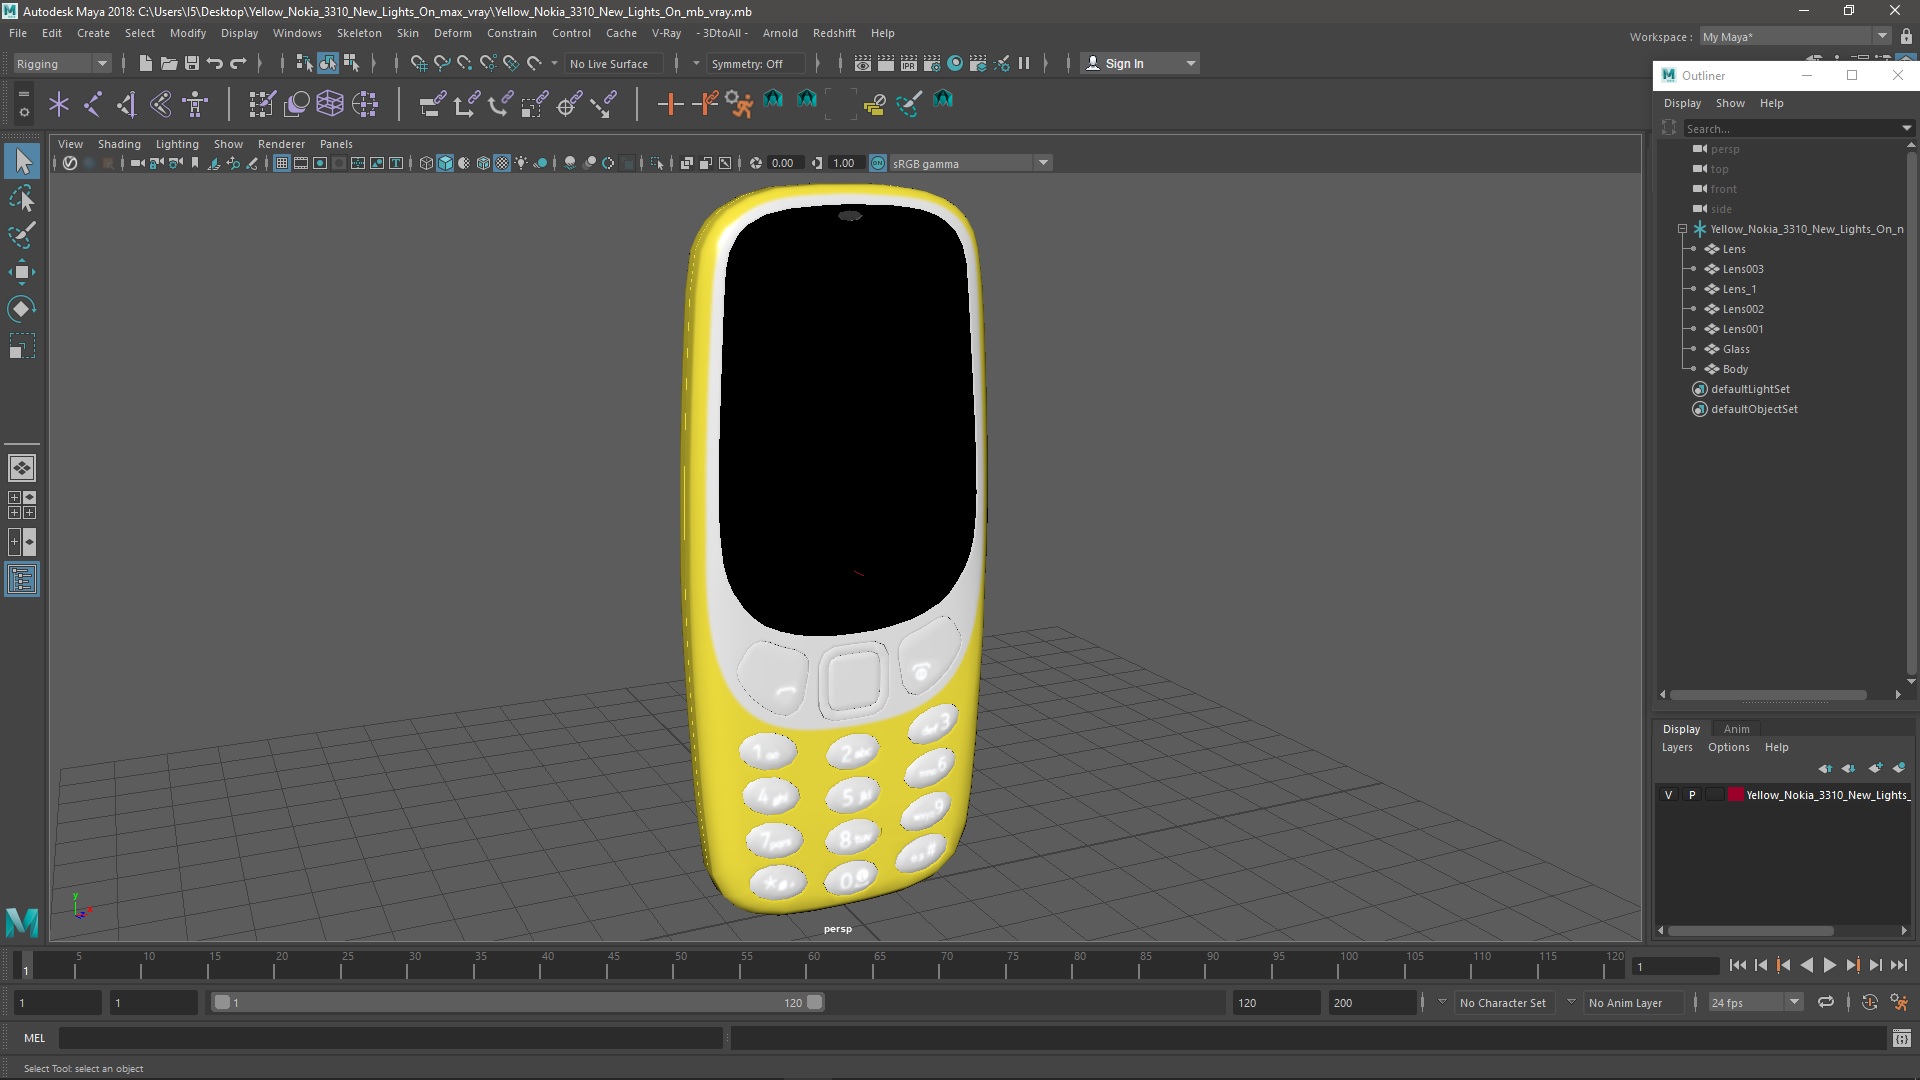The height and width of the screenshot is (1080, 1920).
Task: Collapse the Yellow_Nokia_3310 group in Outliner
Action: pos(1682,229)
